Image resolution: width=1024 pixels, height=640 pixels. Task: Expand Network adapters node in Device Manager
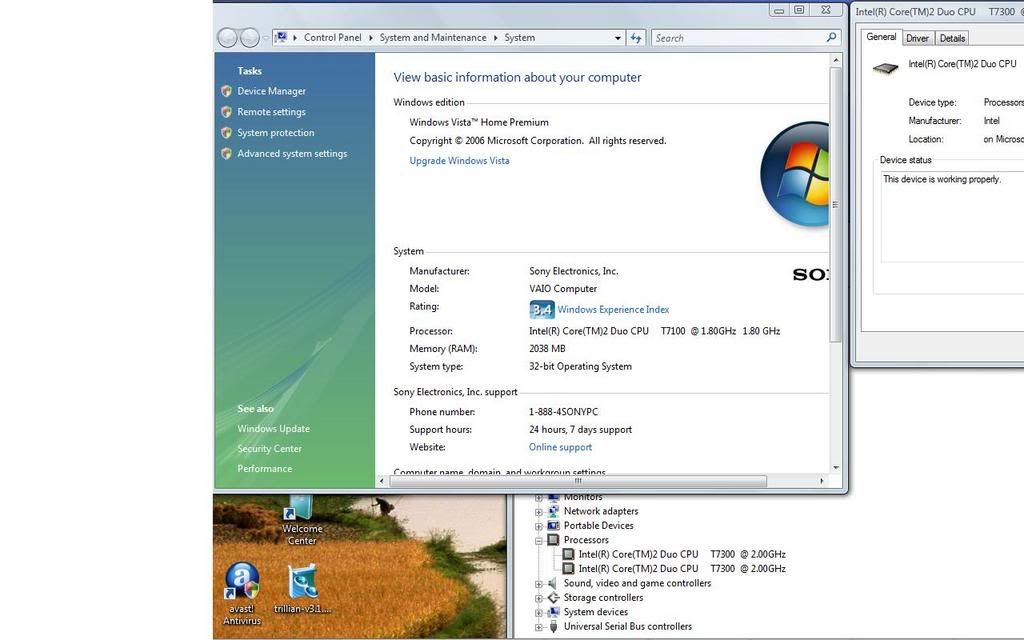539,512
